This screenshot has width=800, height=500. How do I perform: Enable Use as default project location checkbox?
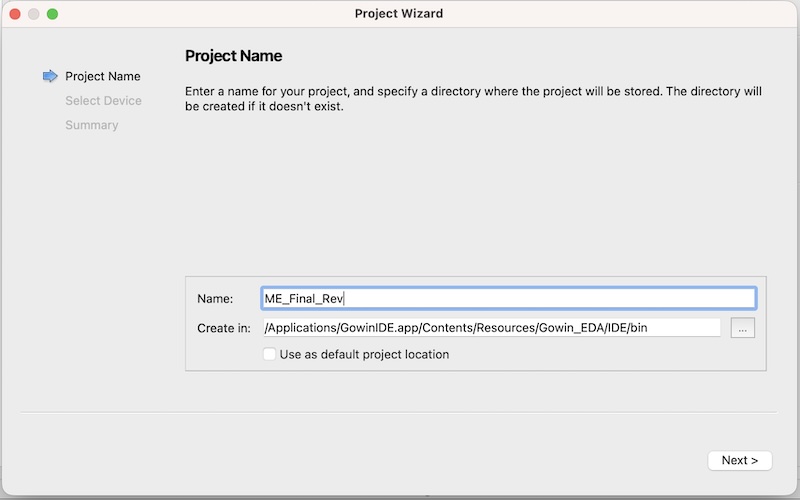[269, 354]
